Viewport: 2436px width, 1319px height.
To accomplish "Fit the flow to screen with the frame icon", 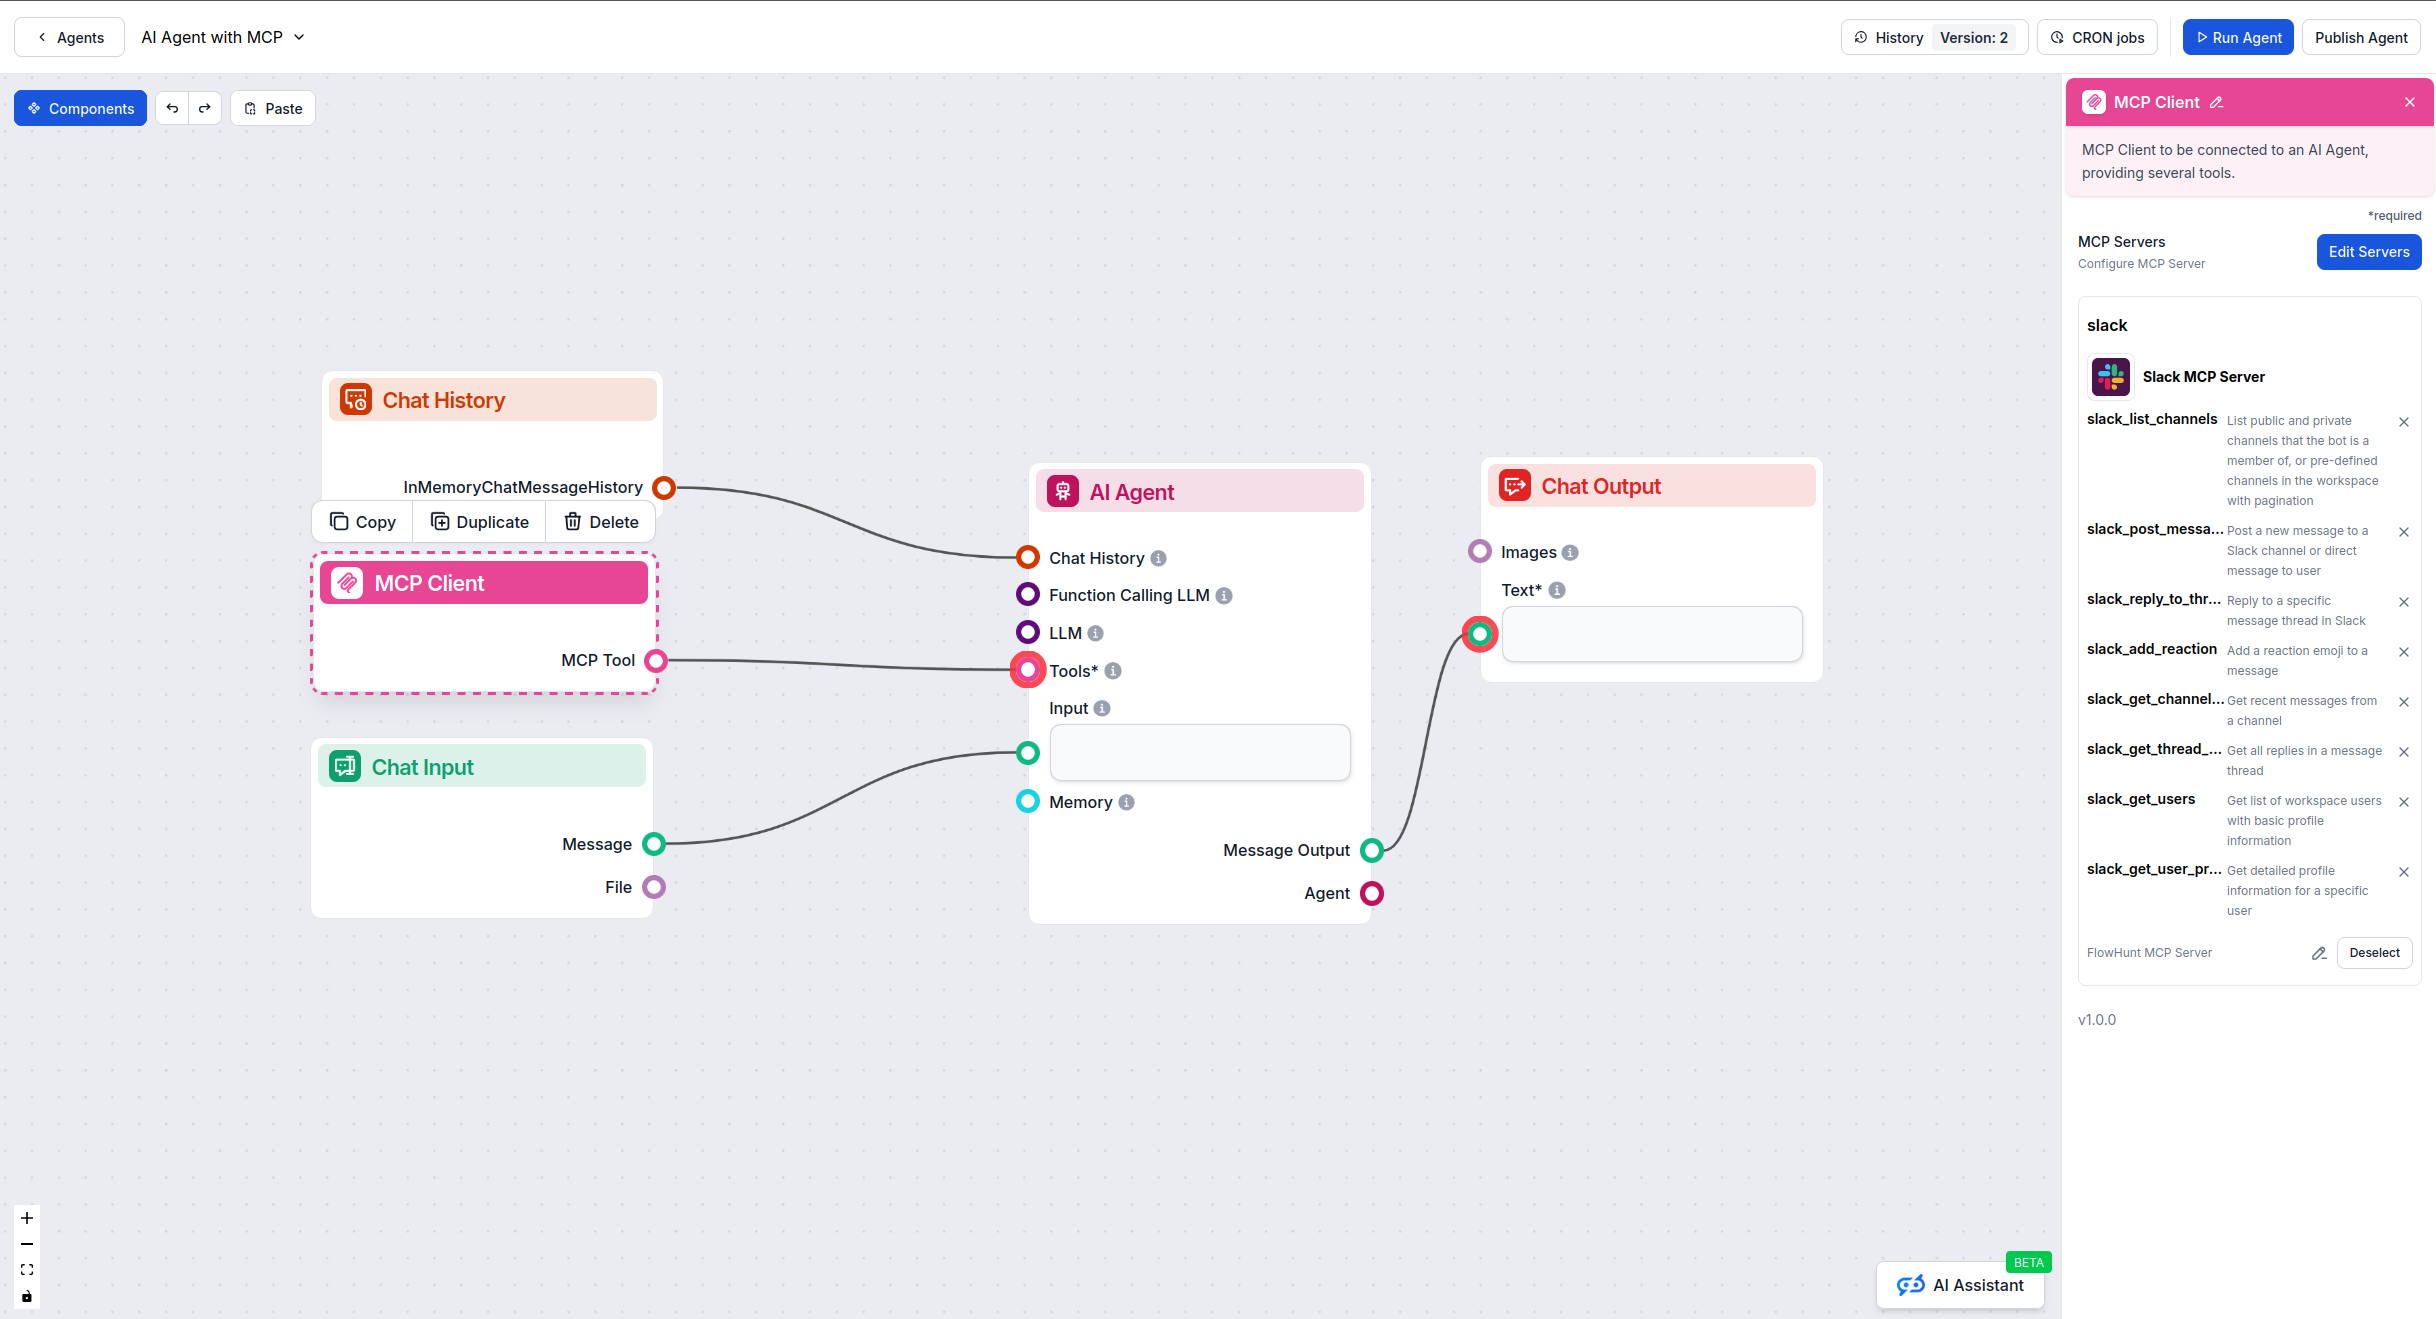I will pos(26,1269).
